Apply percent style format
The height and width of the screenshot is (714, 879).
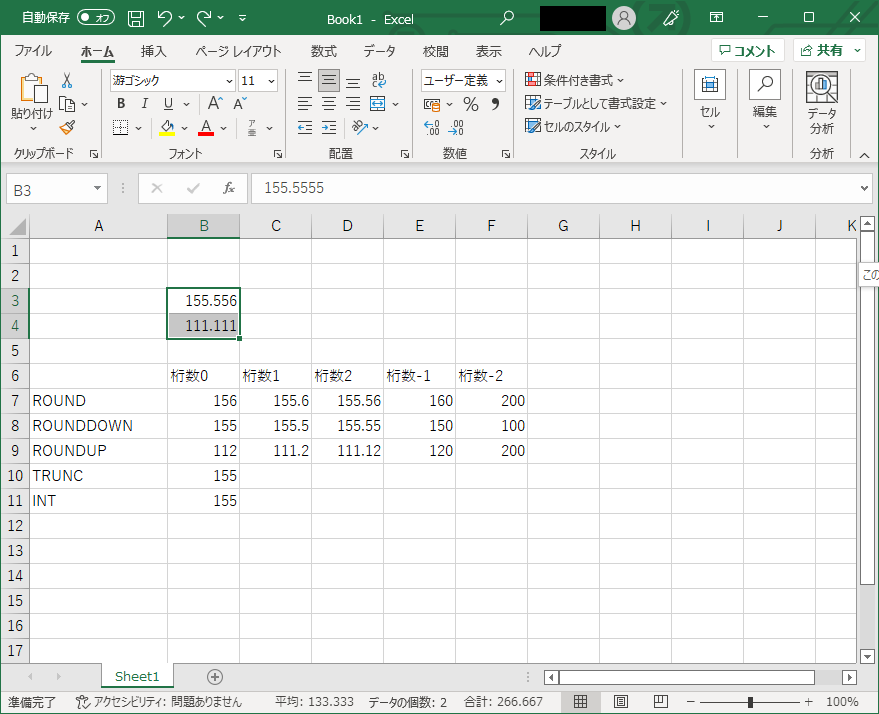point(471,104)
